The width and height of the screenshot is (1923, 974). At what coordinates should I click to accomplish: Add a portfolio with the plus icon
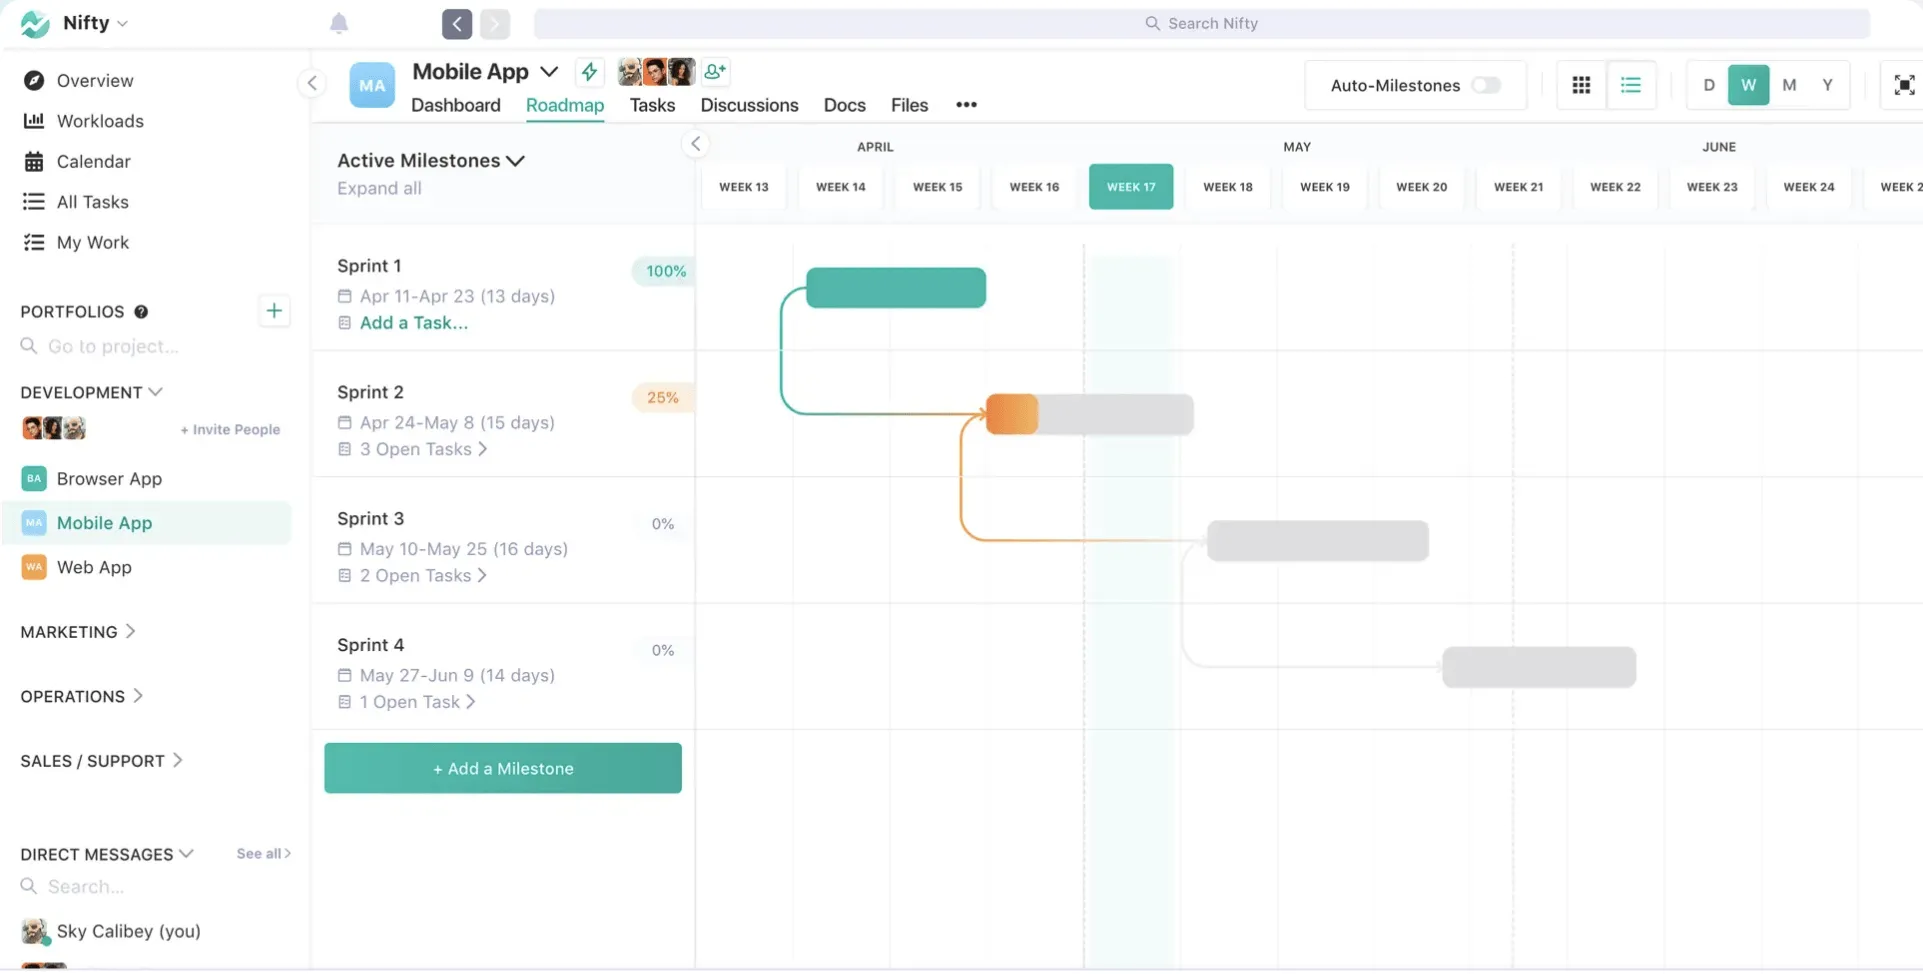tap(274, 311)
